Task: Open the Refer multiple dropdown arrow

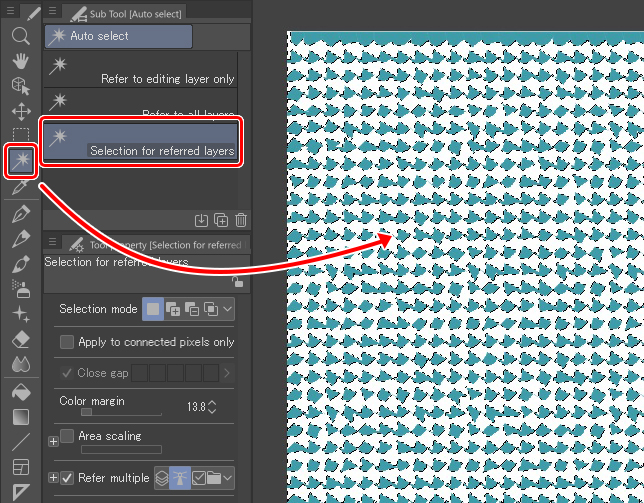Action: pos(230,478)
